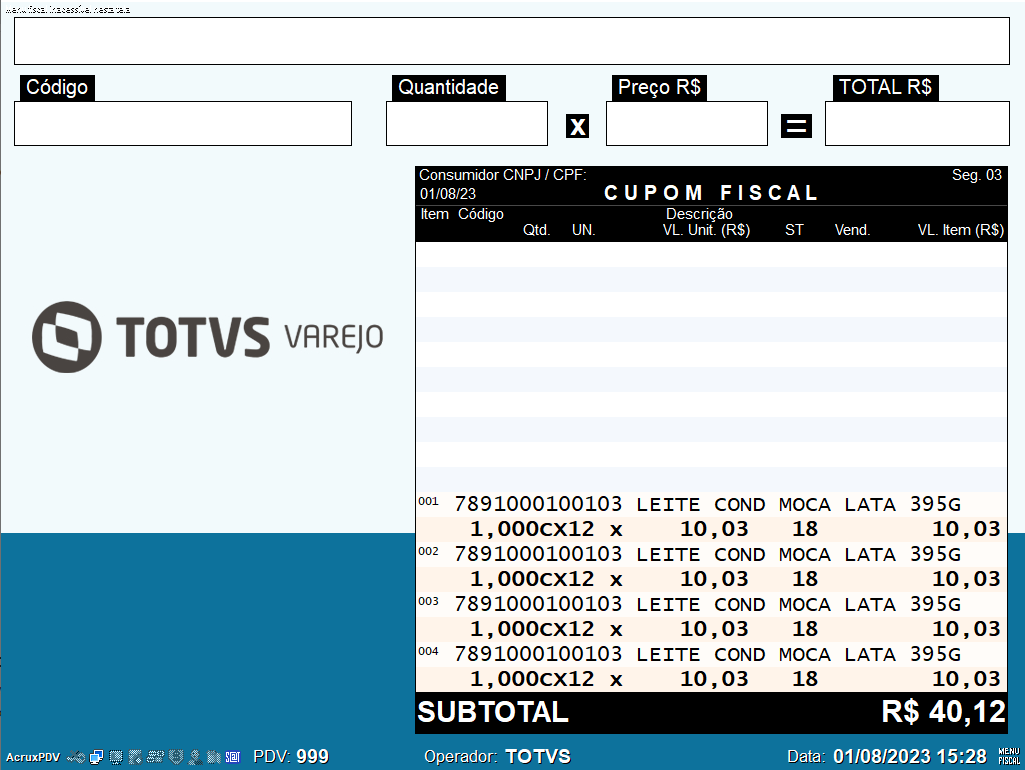
Task: Focus the Código input field
Action: (x=183, y=124)
